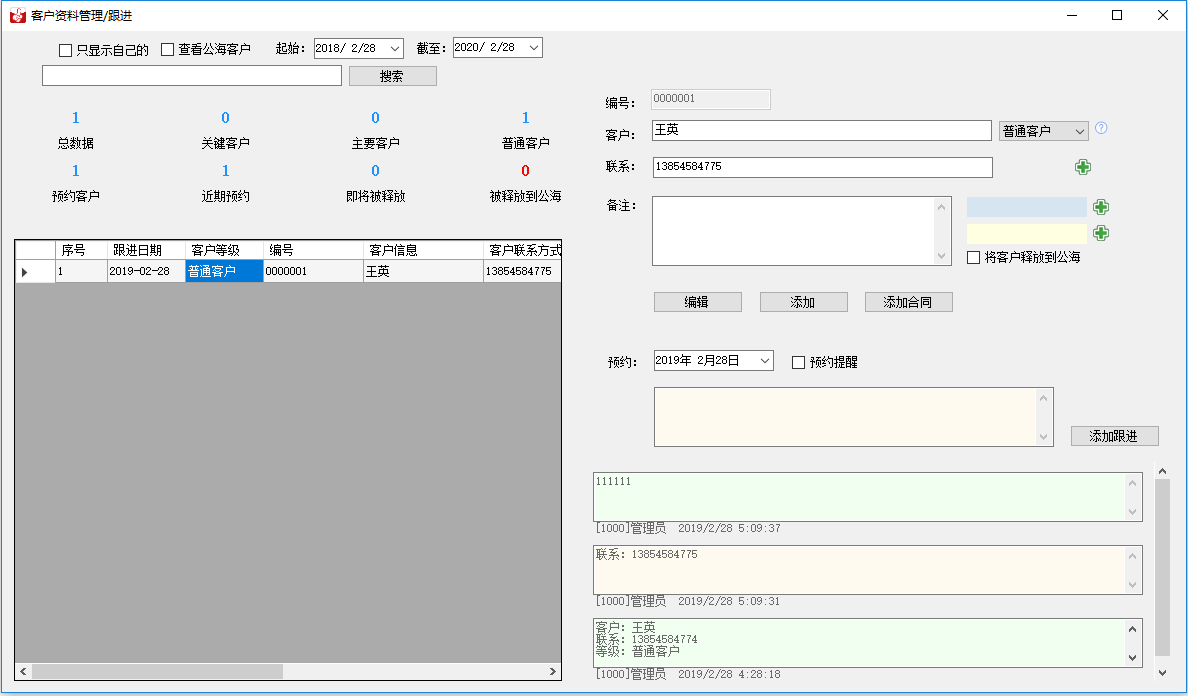Open the help question mark beside customer type

(1101, 128)
